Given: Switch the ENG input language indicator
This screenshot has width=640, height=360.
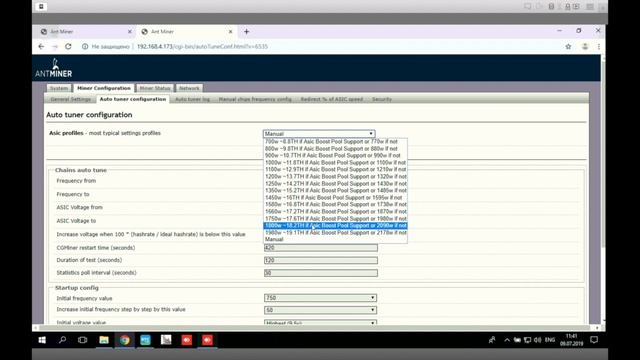Looking at the screenshot, I should click(x=550, y=340).
